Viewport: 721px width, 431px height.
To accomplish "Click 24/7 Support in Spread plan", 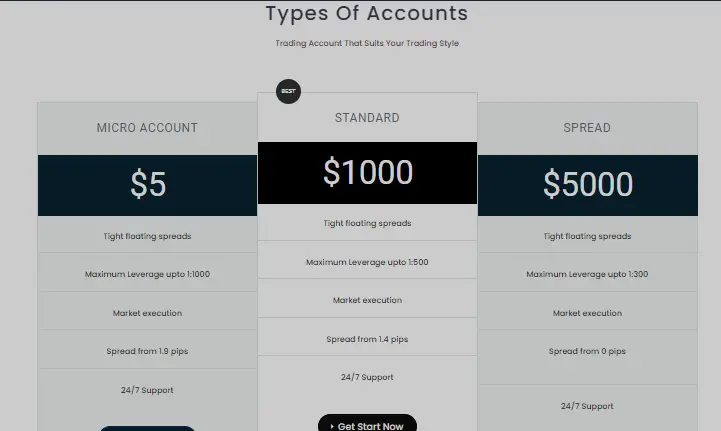I will 587,406.
